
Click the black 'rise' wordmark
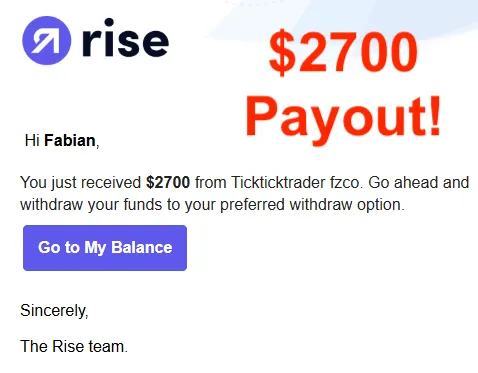click(125, 39)
